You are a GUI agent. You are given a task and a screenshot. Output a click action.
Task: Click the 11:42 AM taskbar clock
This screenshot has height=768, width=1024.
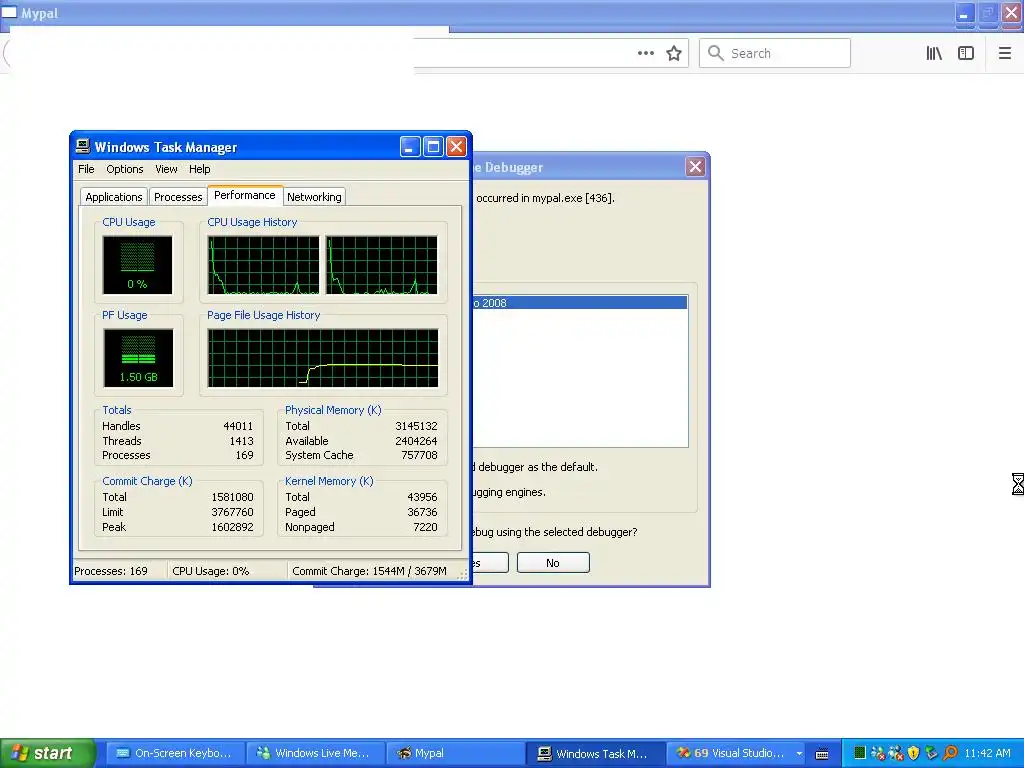tap(987, 753)
